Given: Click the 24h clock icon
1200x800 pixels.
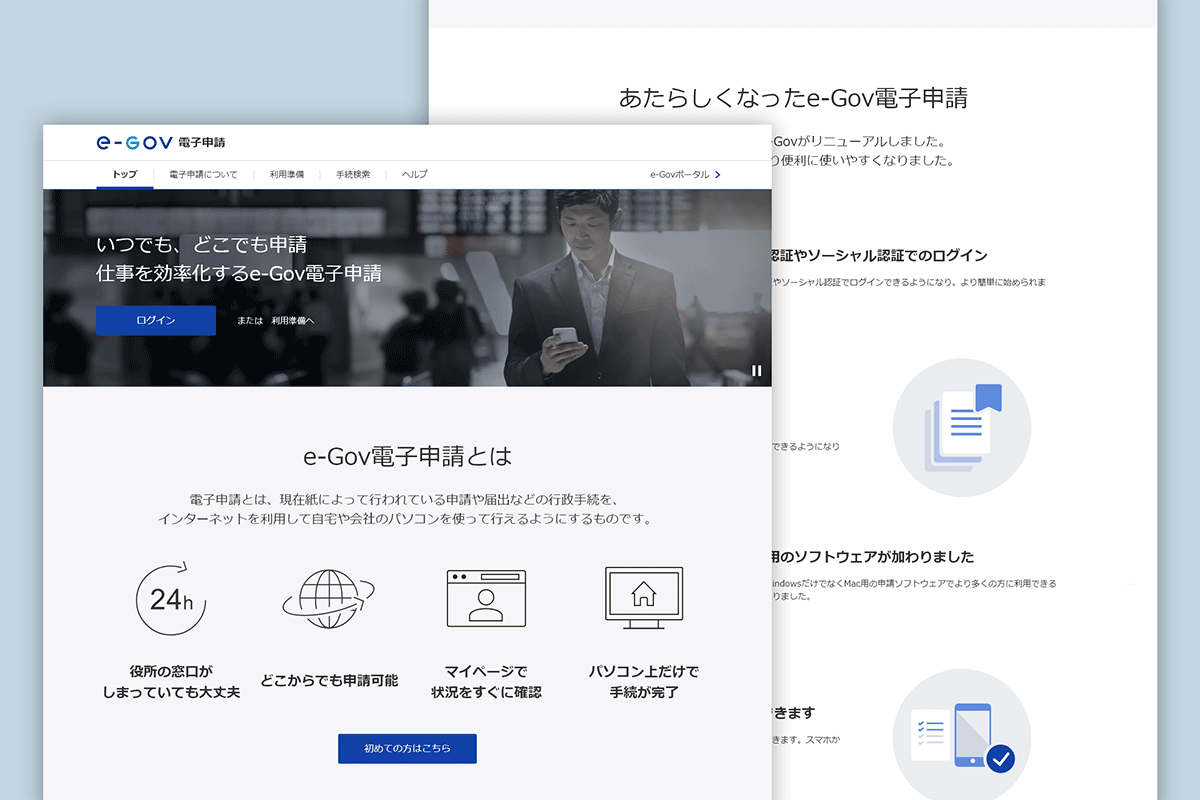Looking at the screenshot, I should [x=171, y=599].
